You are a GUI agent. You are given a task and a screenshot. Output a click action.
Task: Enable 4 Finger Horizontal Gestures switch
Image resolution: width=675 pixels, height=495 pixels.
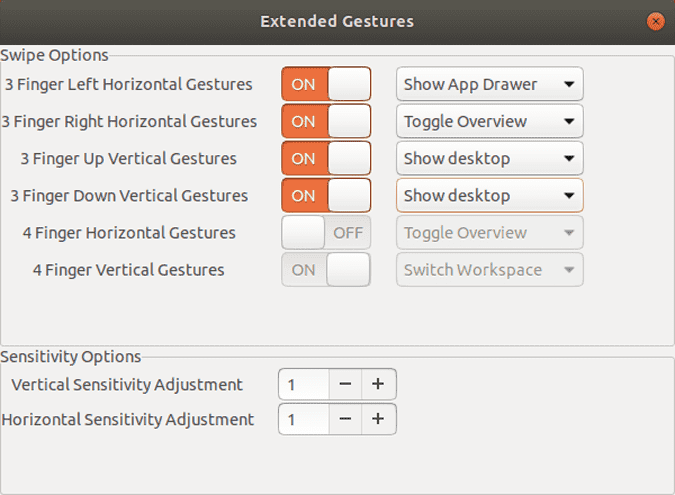pyautogui.click(x=326, y=232)
